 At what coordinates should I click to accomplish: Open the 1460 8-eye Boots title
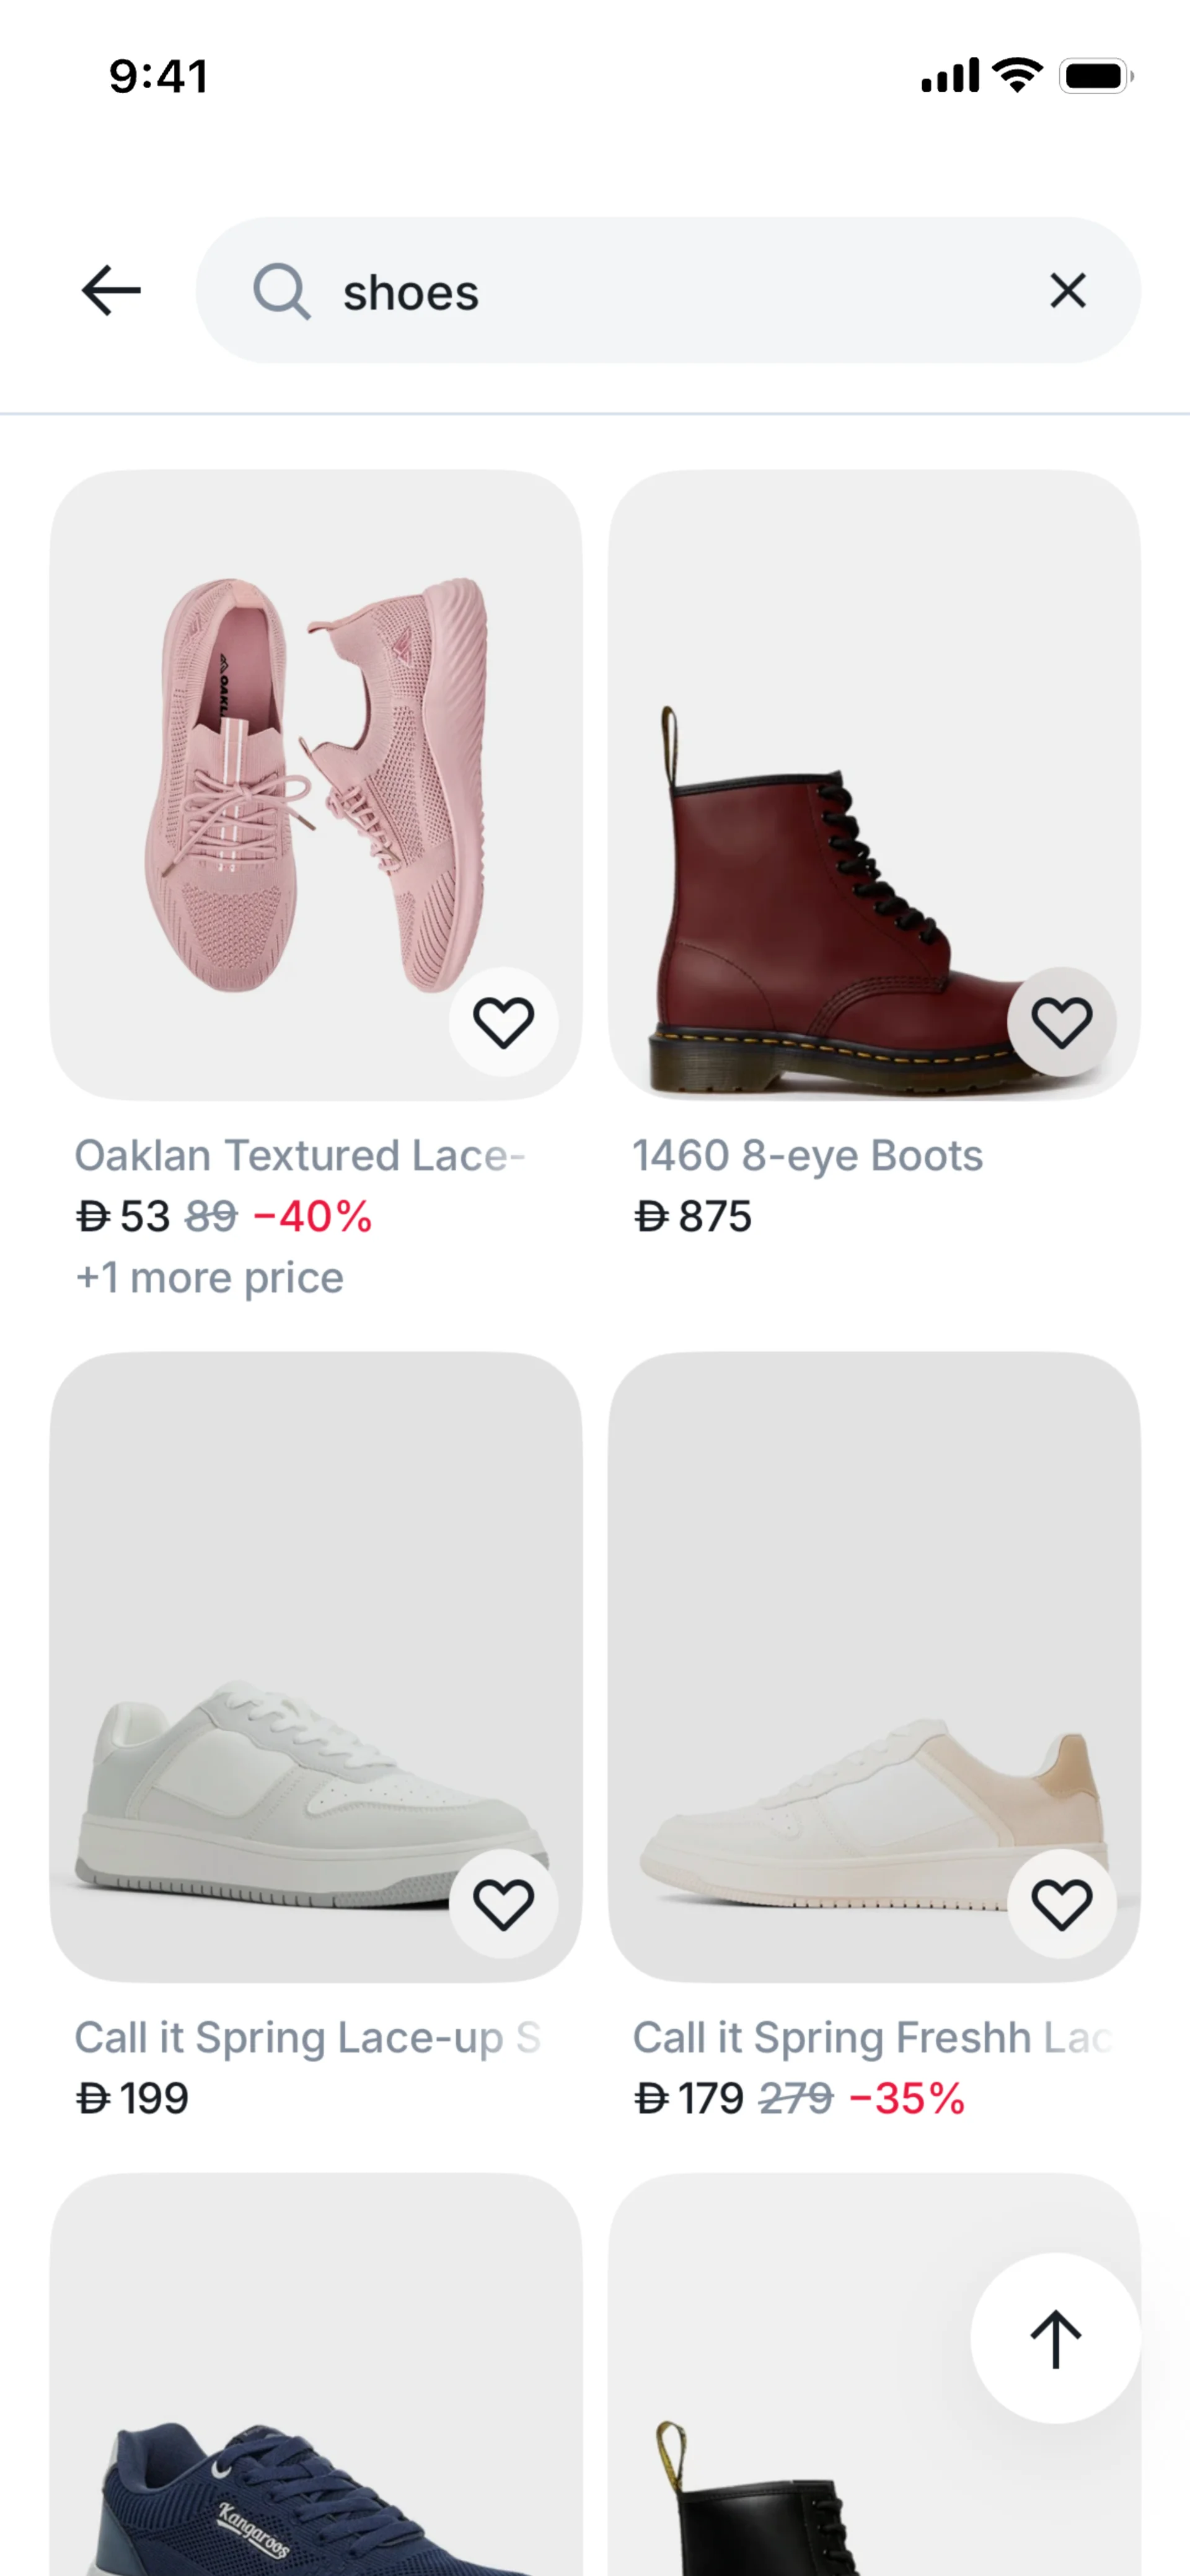coord(808,1155)
